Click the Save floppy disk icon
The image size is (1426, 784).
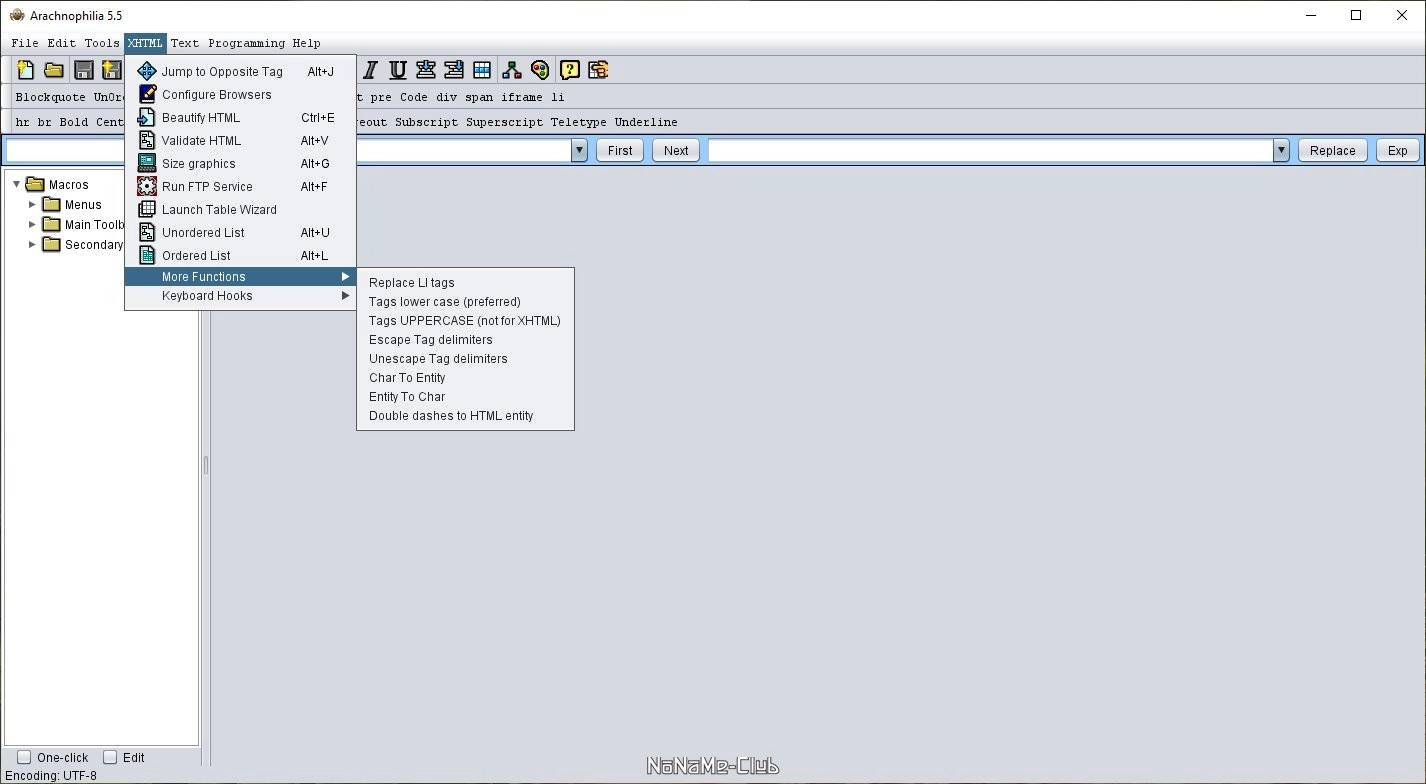[83, 70]
